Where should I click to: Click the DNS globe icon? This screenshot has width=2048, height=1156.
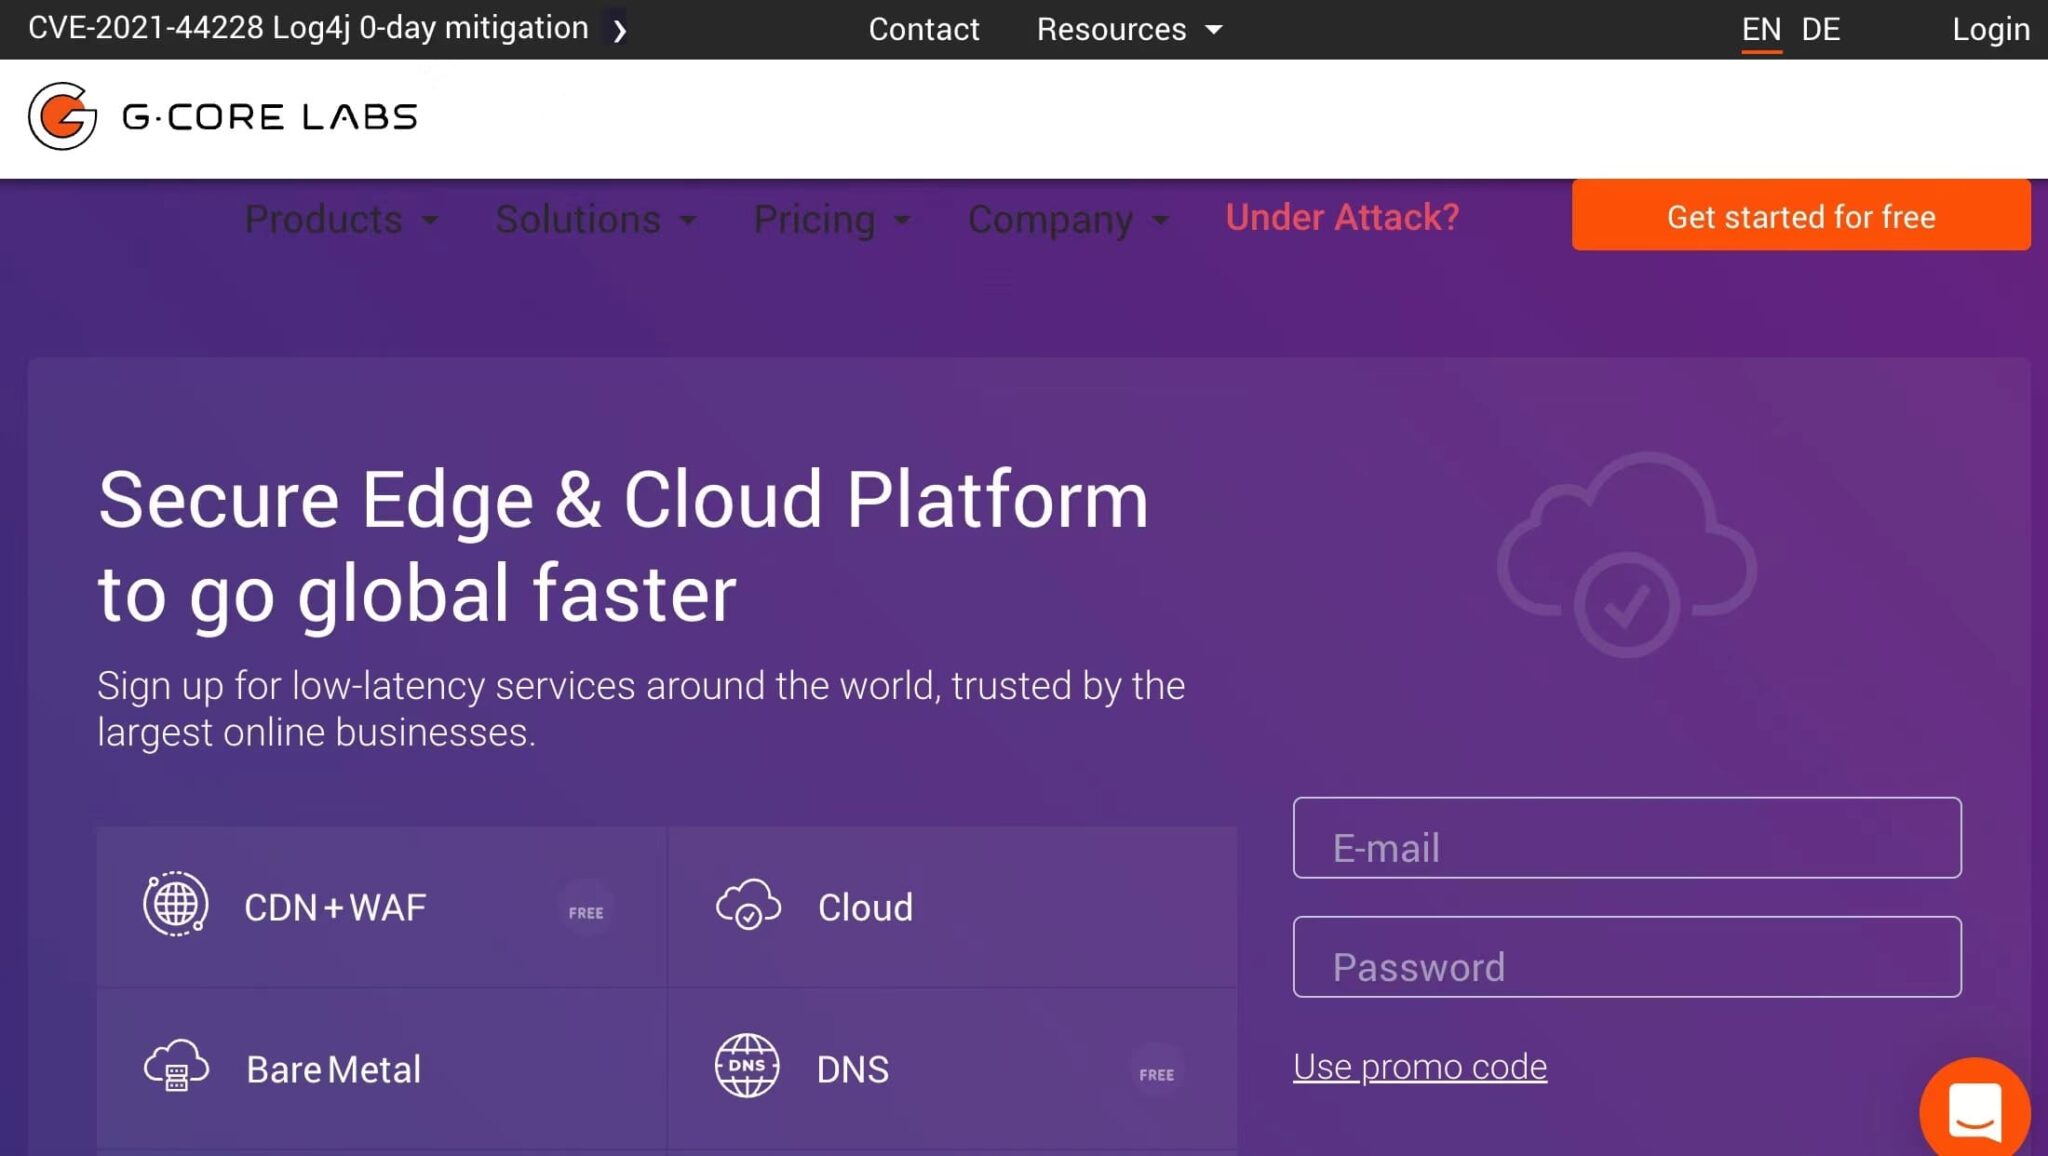pyautogui.click(x=747, y=1066)
